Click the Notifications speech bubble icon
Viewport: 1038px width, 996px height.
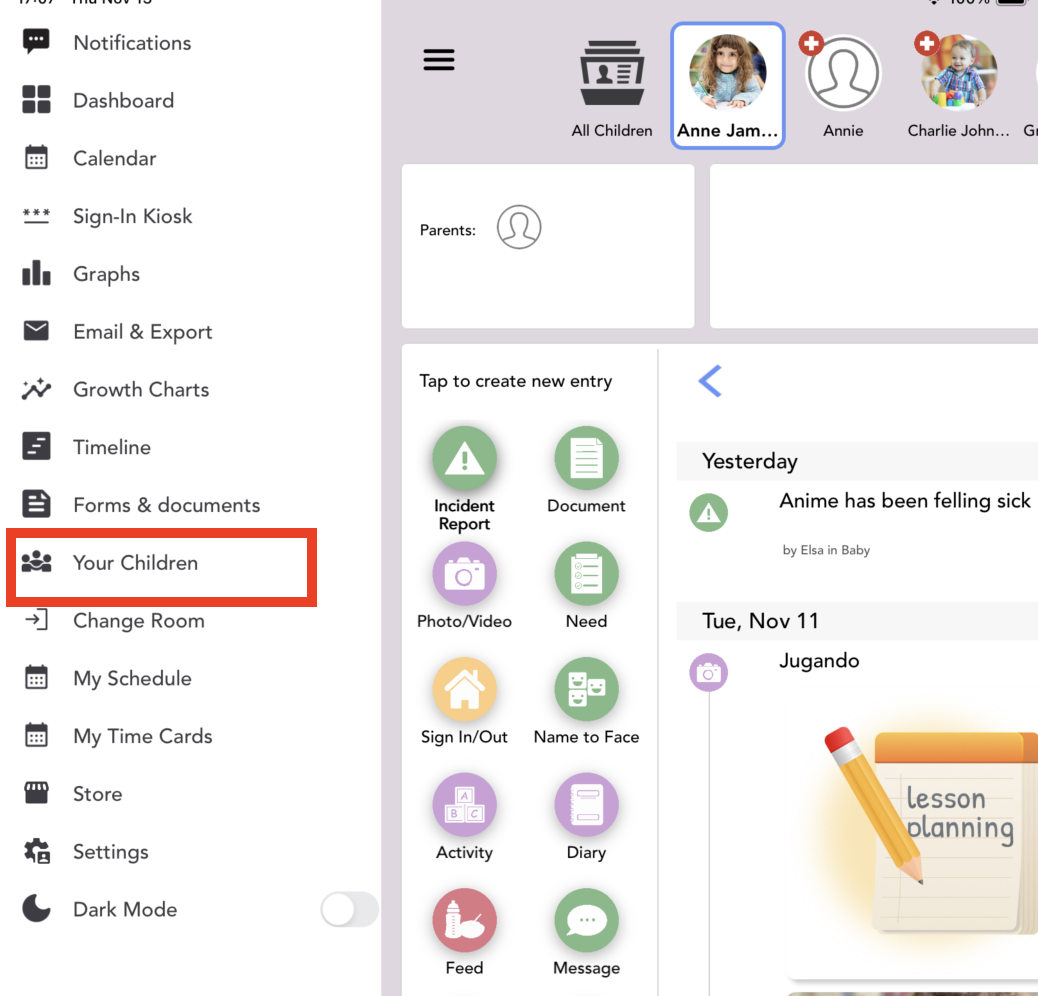[36, 42]
